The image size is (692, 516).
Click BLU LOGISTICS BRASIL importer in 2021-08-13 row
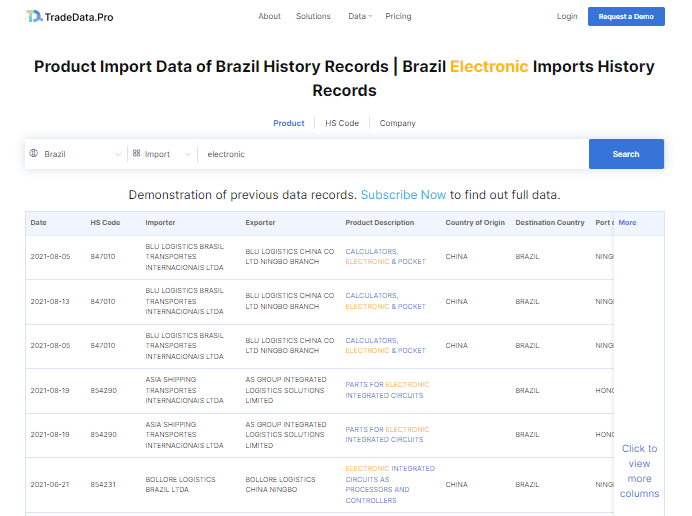coord(184,301)
